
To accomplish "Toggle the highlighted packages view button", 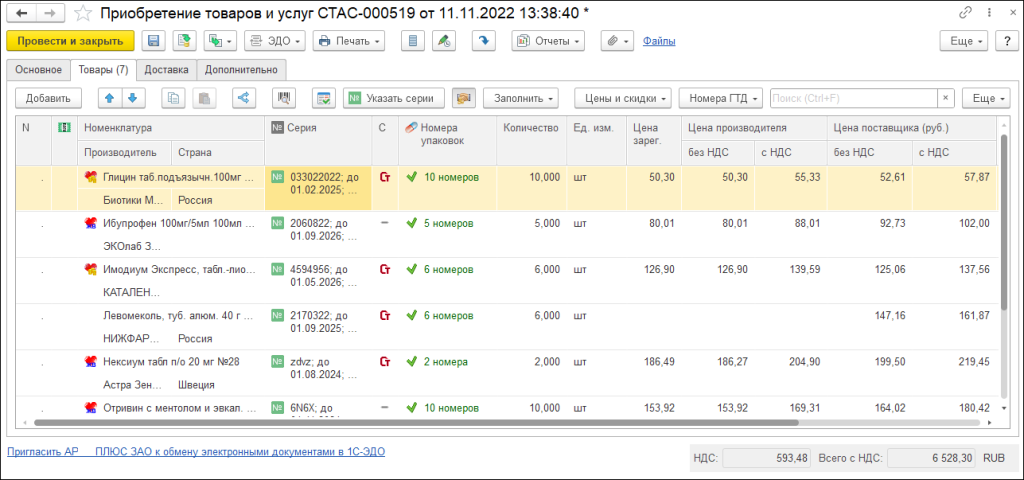I will click(x=463, y=98).
